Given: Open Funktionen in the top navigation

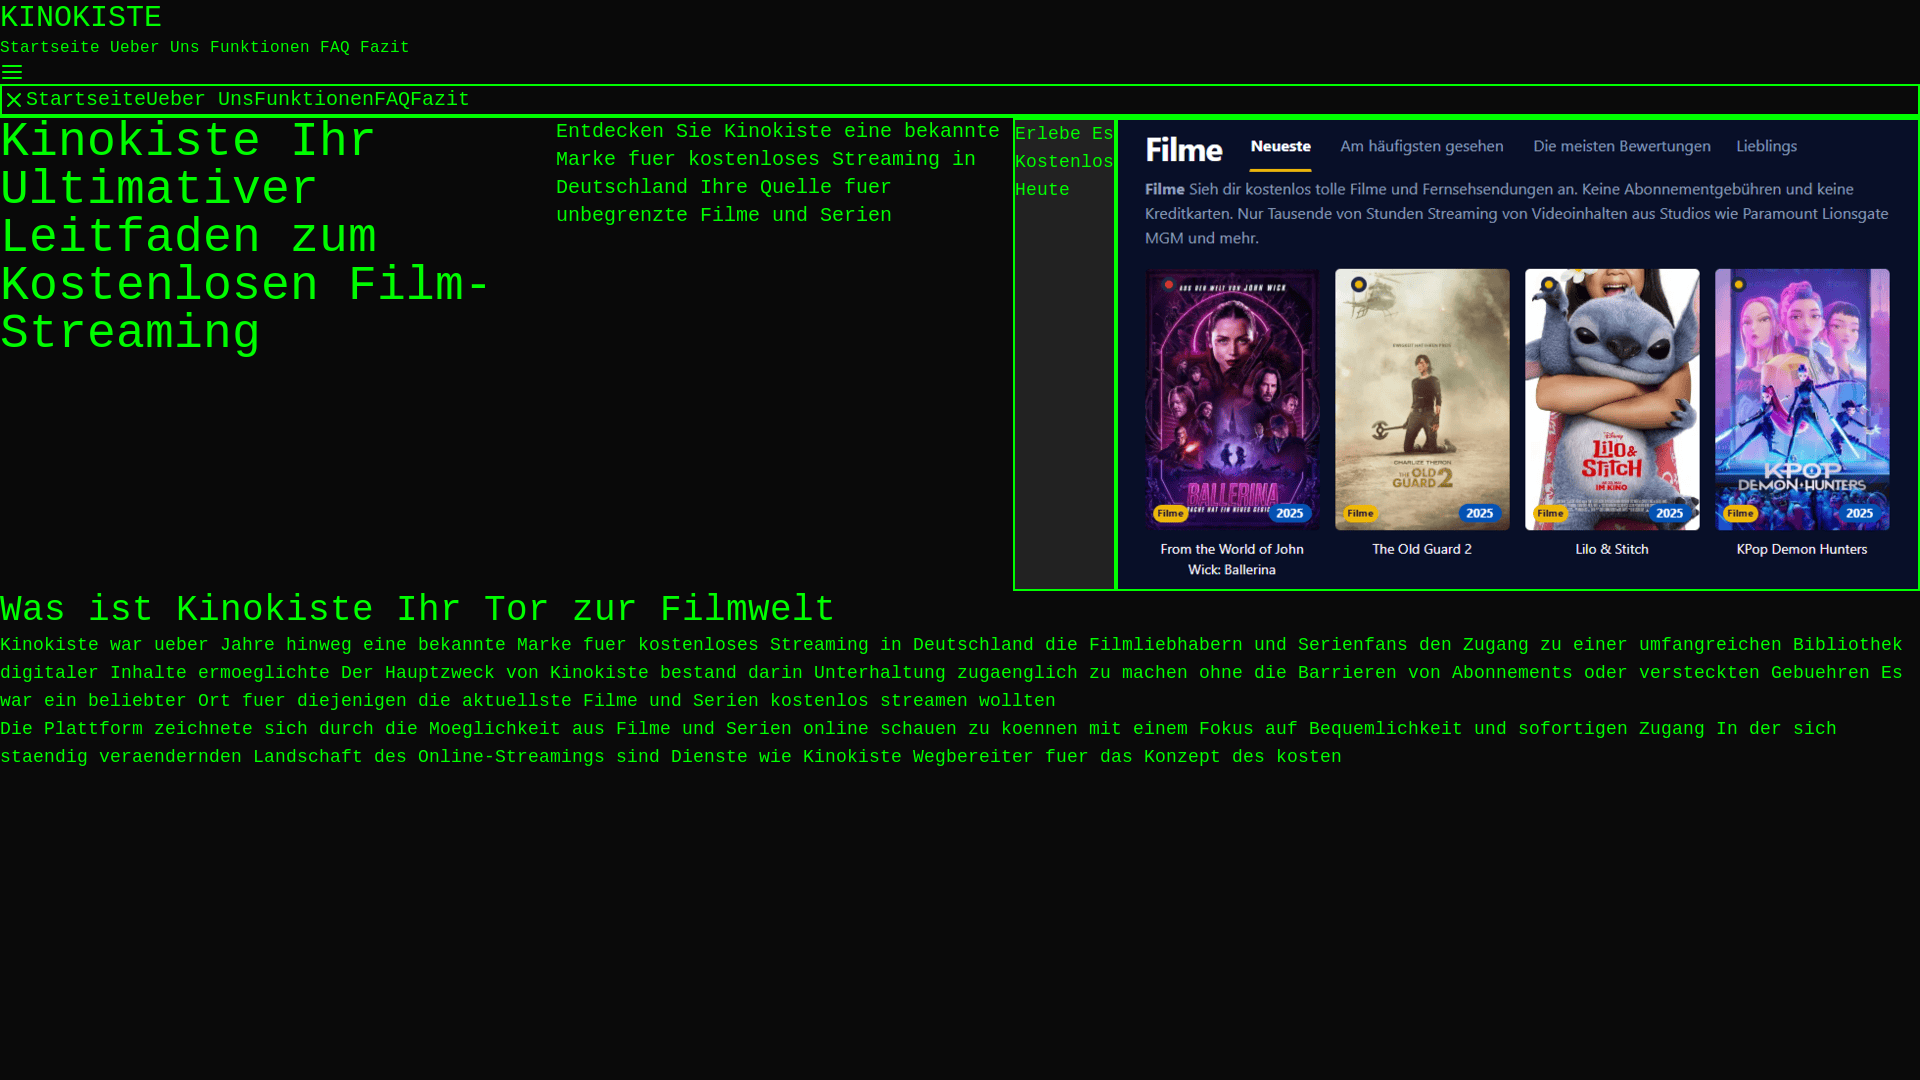Looking at the screenshot, I should point(260,48).
